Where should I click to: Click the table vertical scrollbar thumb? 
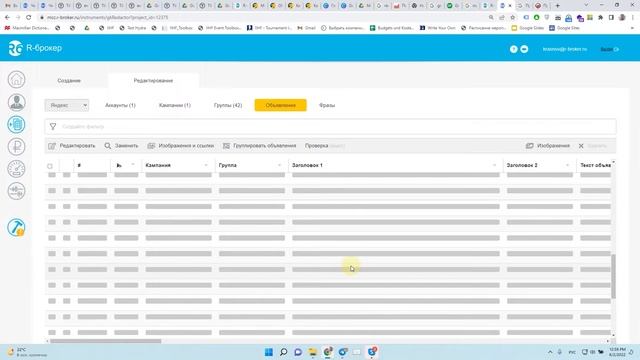coord(613,276)
